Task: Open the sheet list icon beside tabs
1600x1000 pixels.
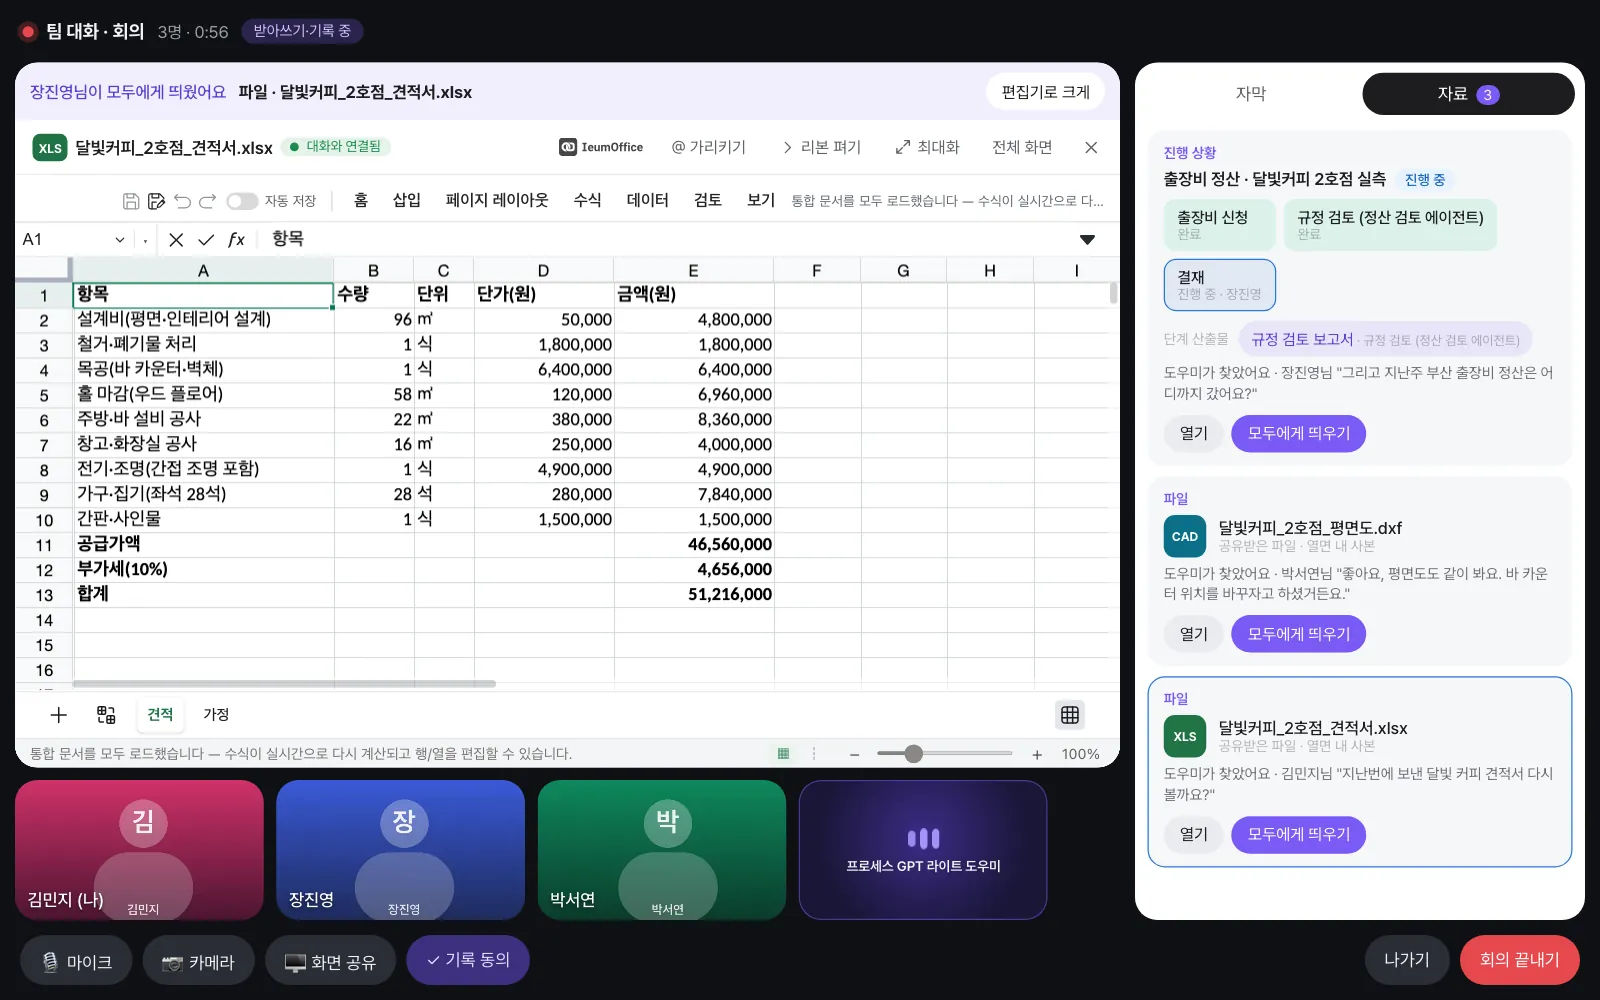Action: coord(106,714)
